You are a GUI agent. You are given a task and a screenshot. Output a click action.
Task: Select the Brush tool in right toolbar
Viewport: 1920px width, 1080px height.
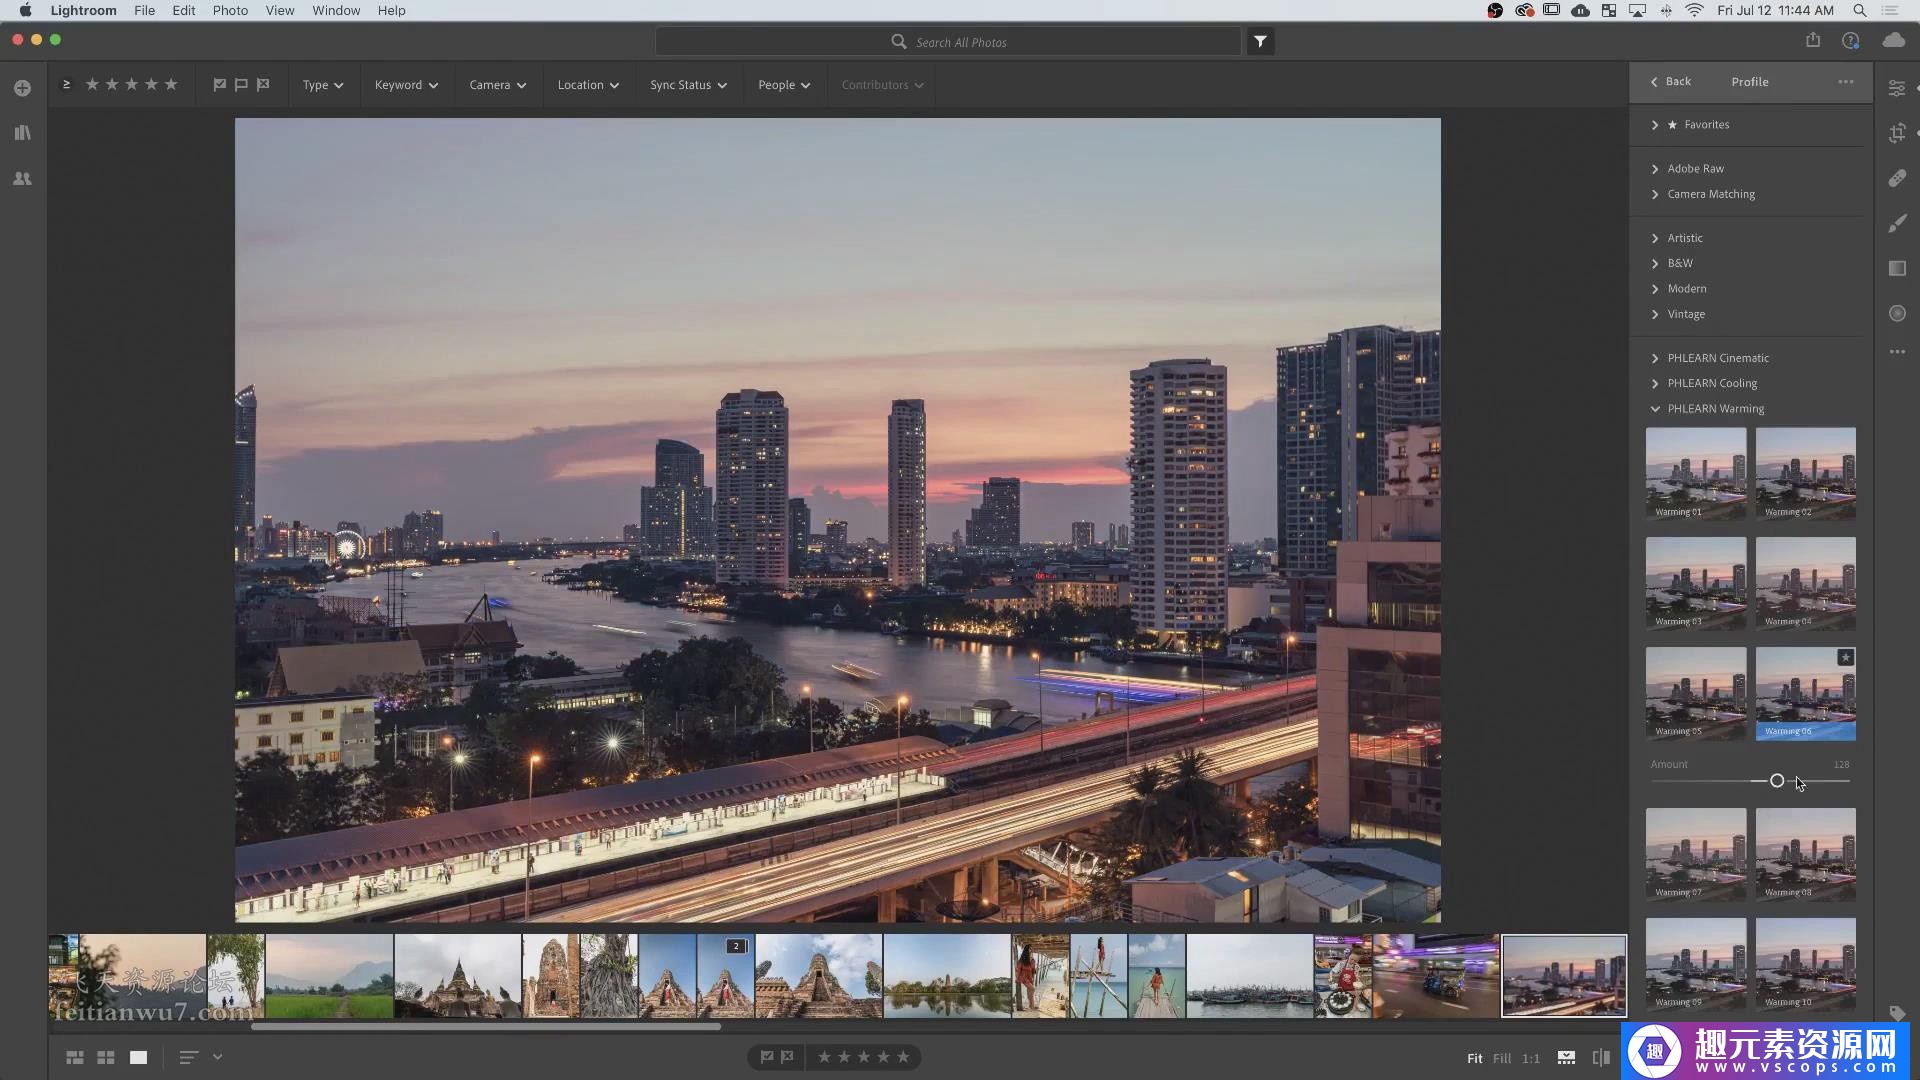[x=1897, y=224]
